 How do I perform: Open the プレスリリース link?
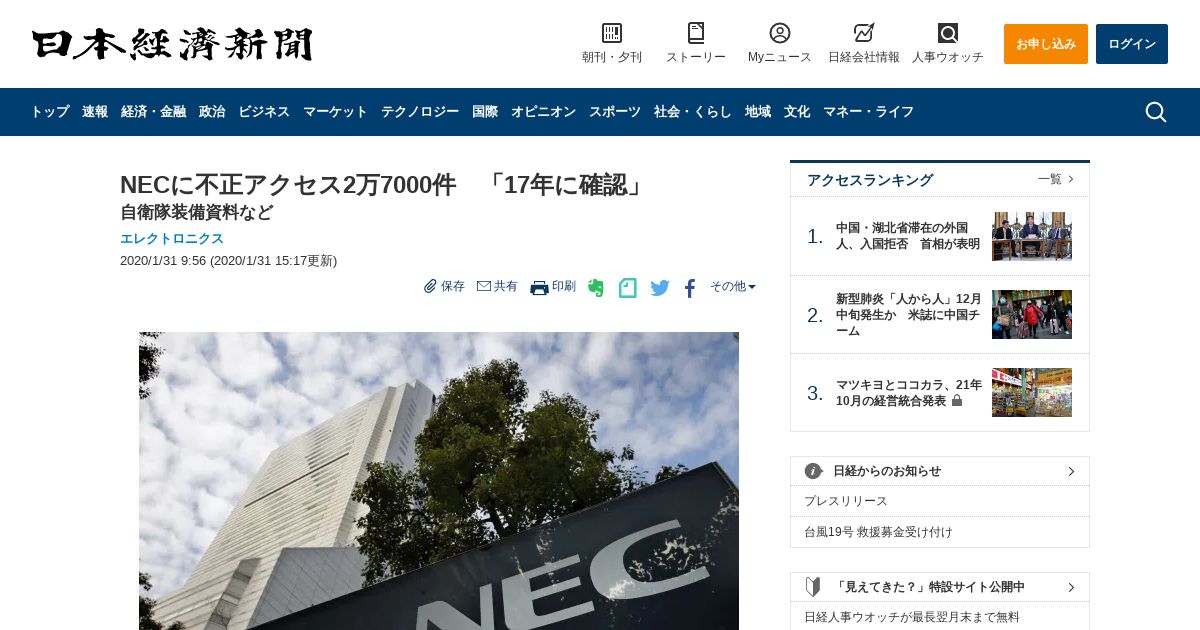pyautogui.click(x=846, y=501)
